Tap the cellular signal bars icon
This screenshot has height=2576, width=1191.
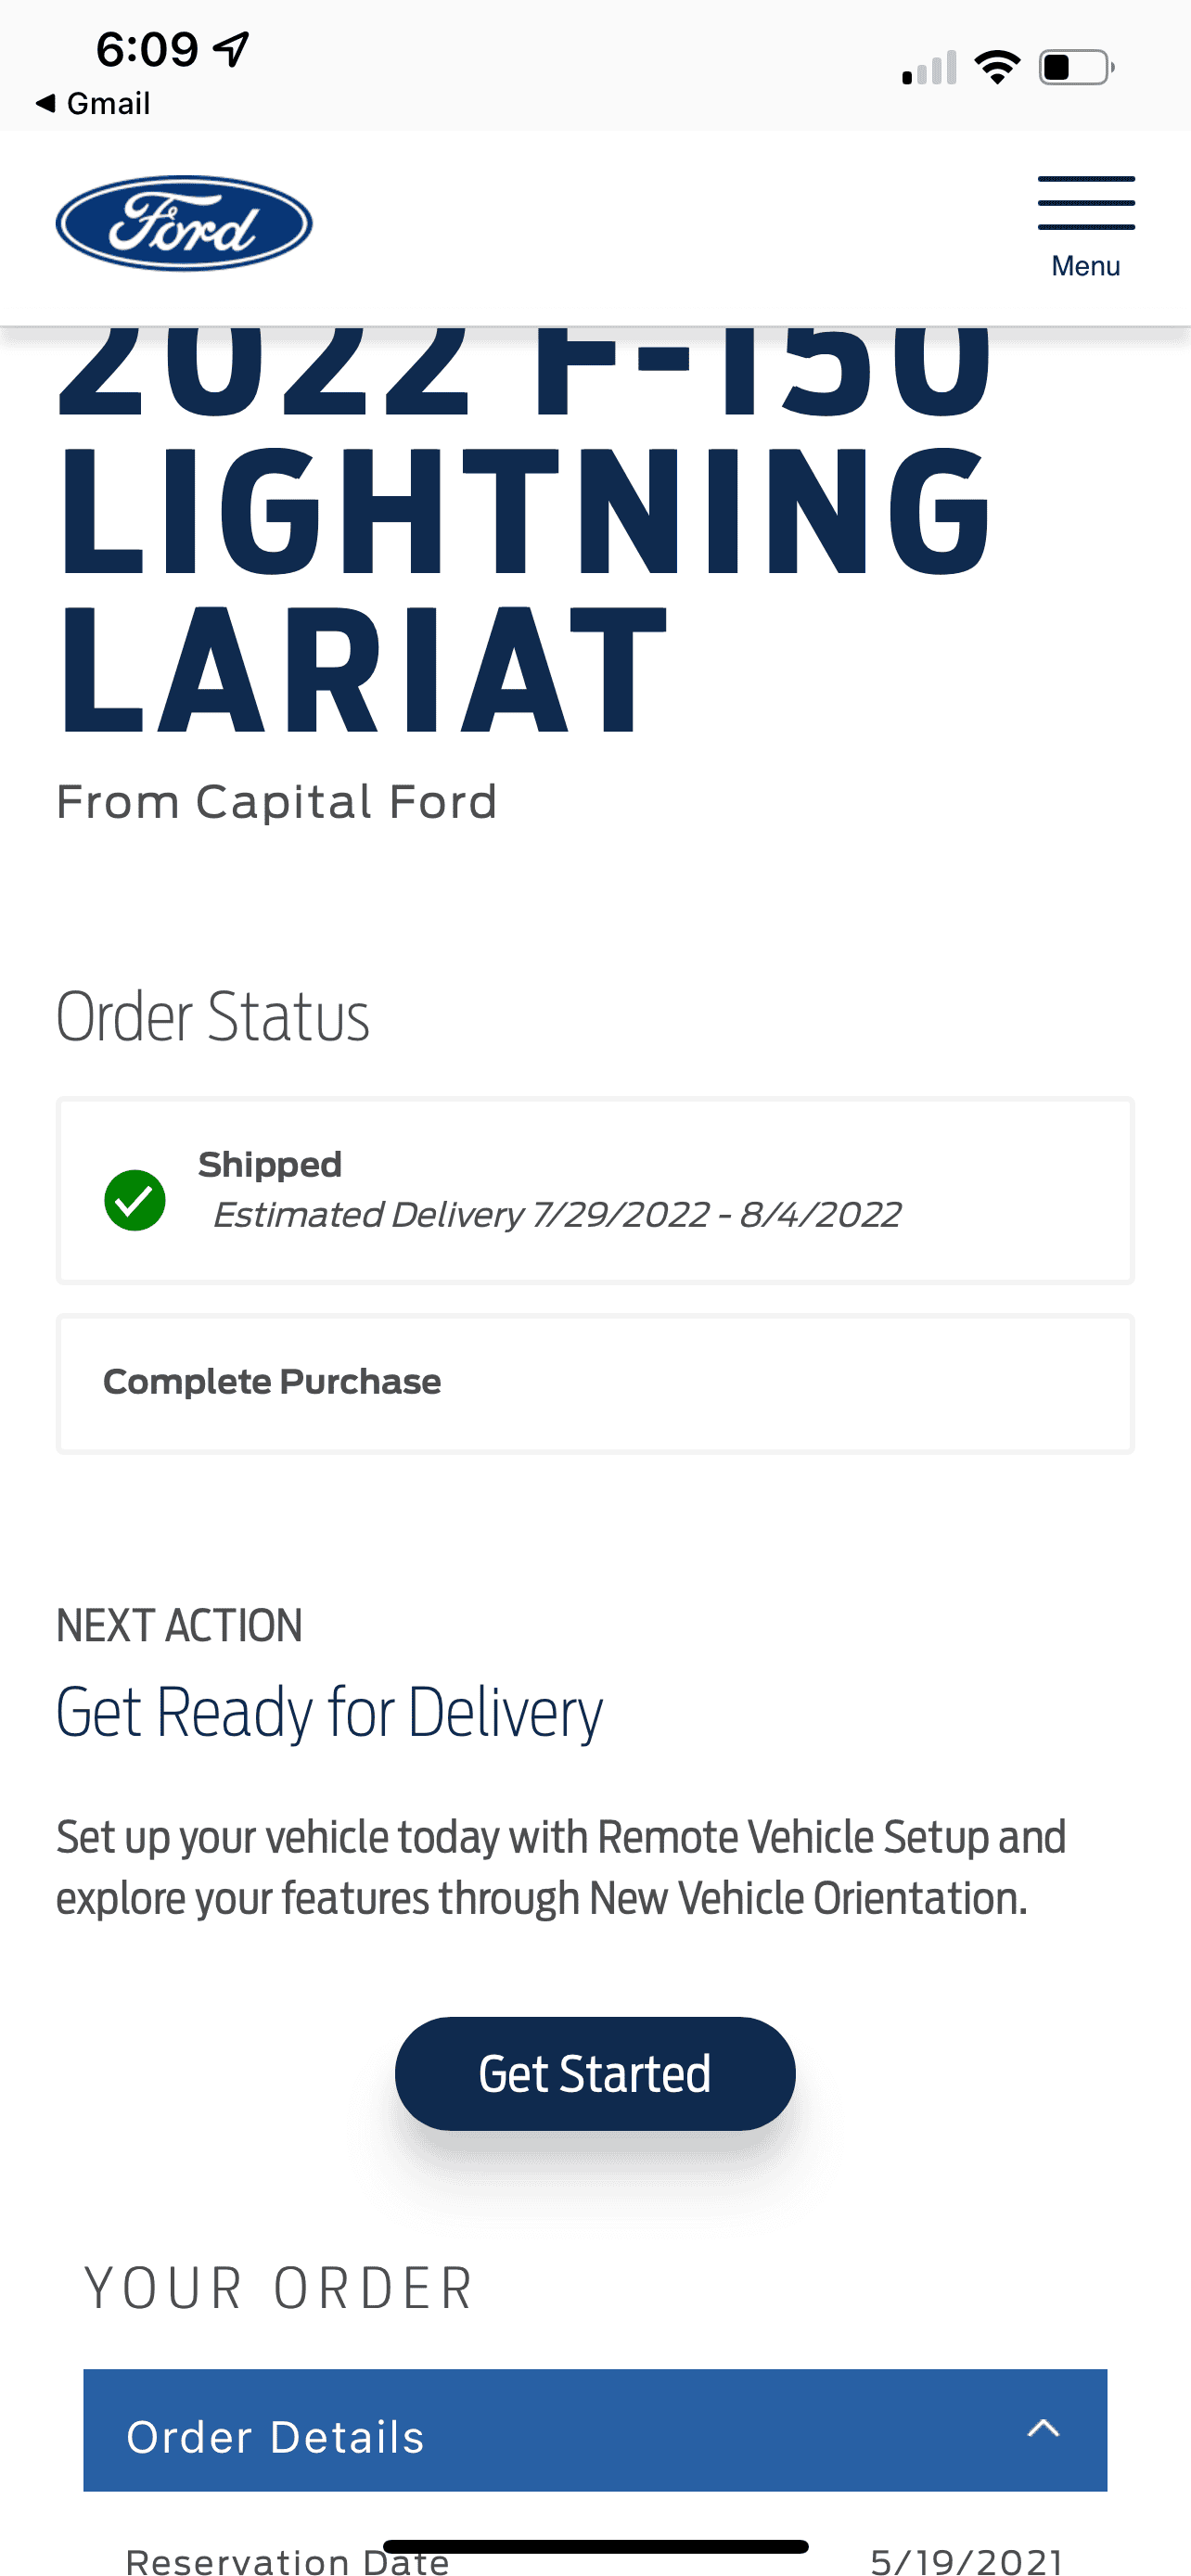929,69
